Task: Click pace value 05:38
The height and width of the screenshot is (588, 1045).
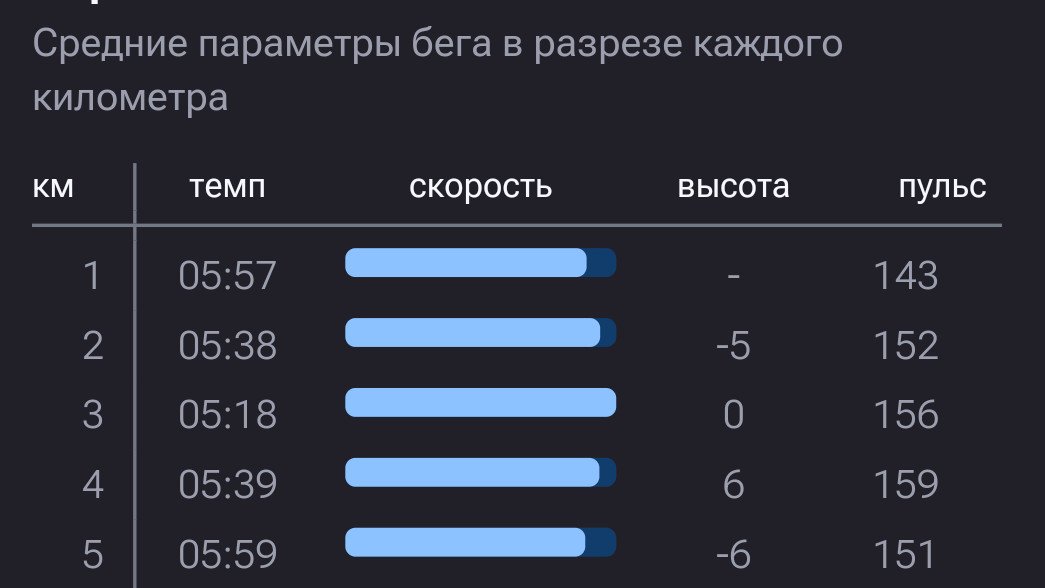Action: click(227, 345)
